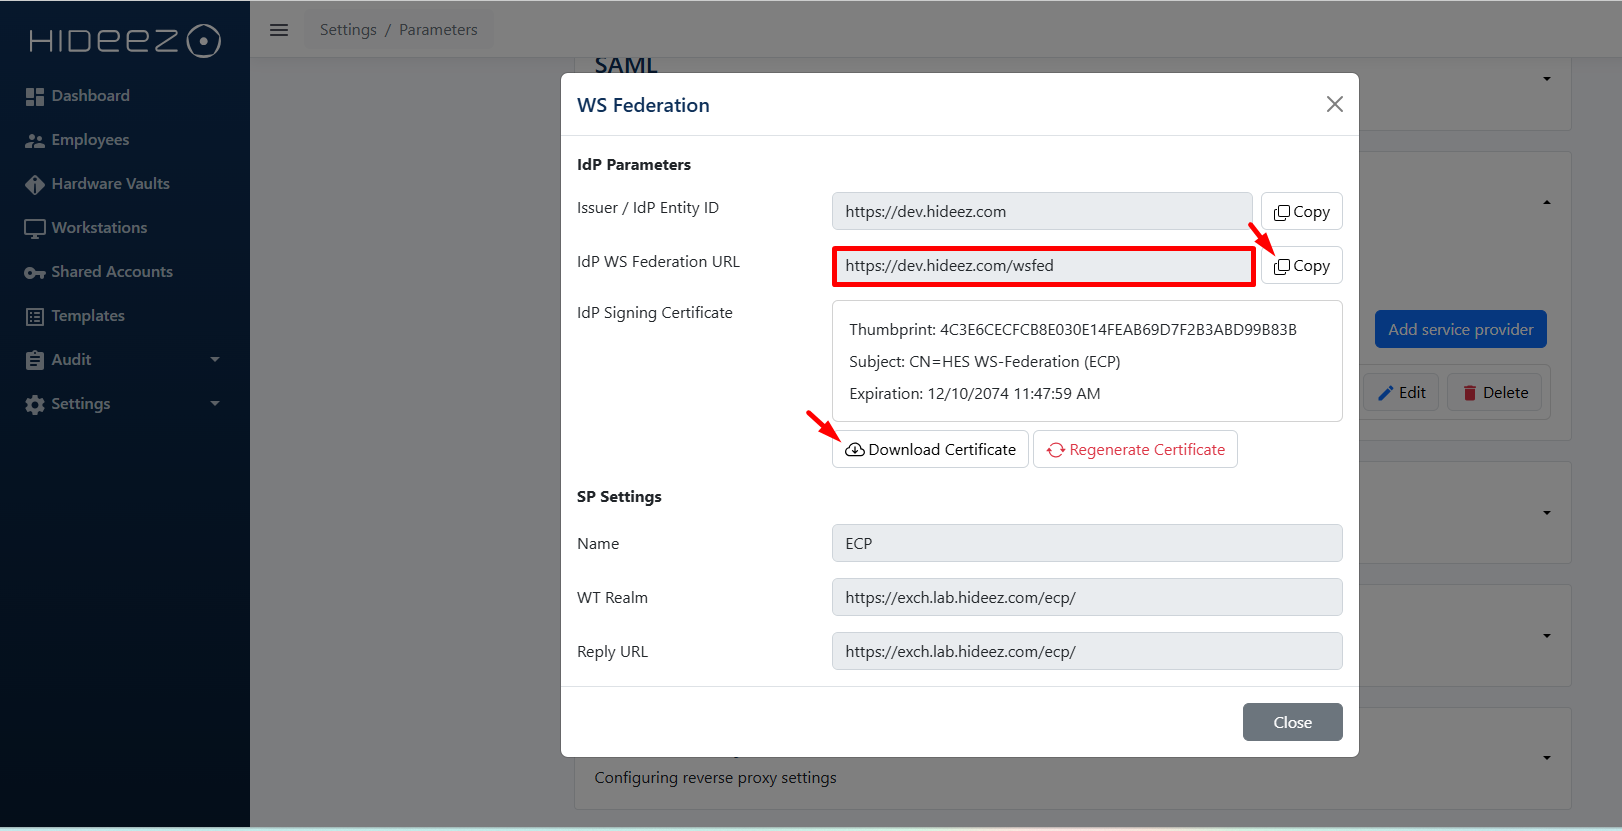Close the WS Federation dialog with X
1622x831 pixels.
click(1334, 105)
